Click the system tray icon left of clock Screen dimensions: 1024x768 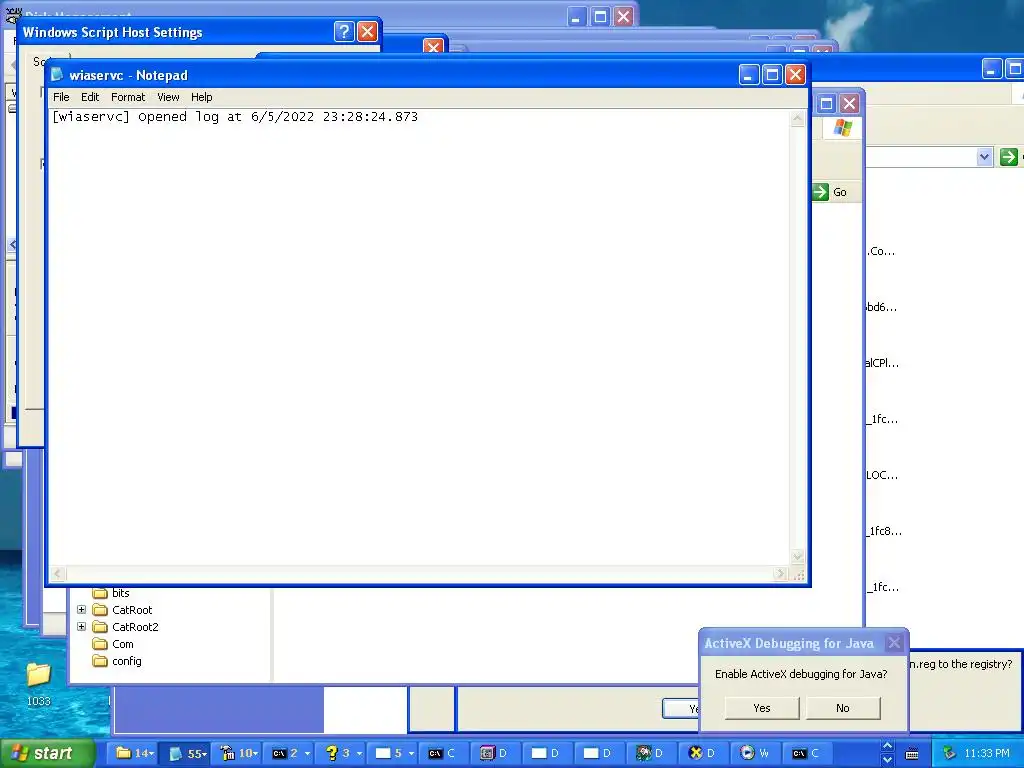pyautogui.click(x=949, y=754)
